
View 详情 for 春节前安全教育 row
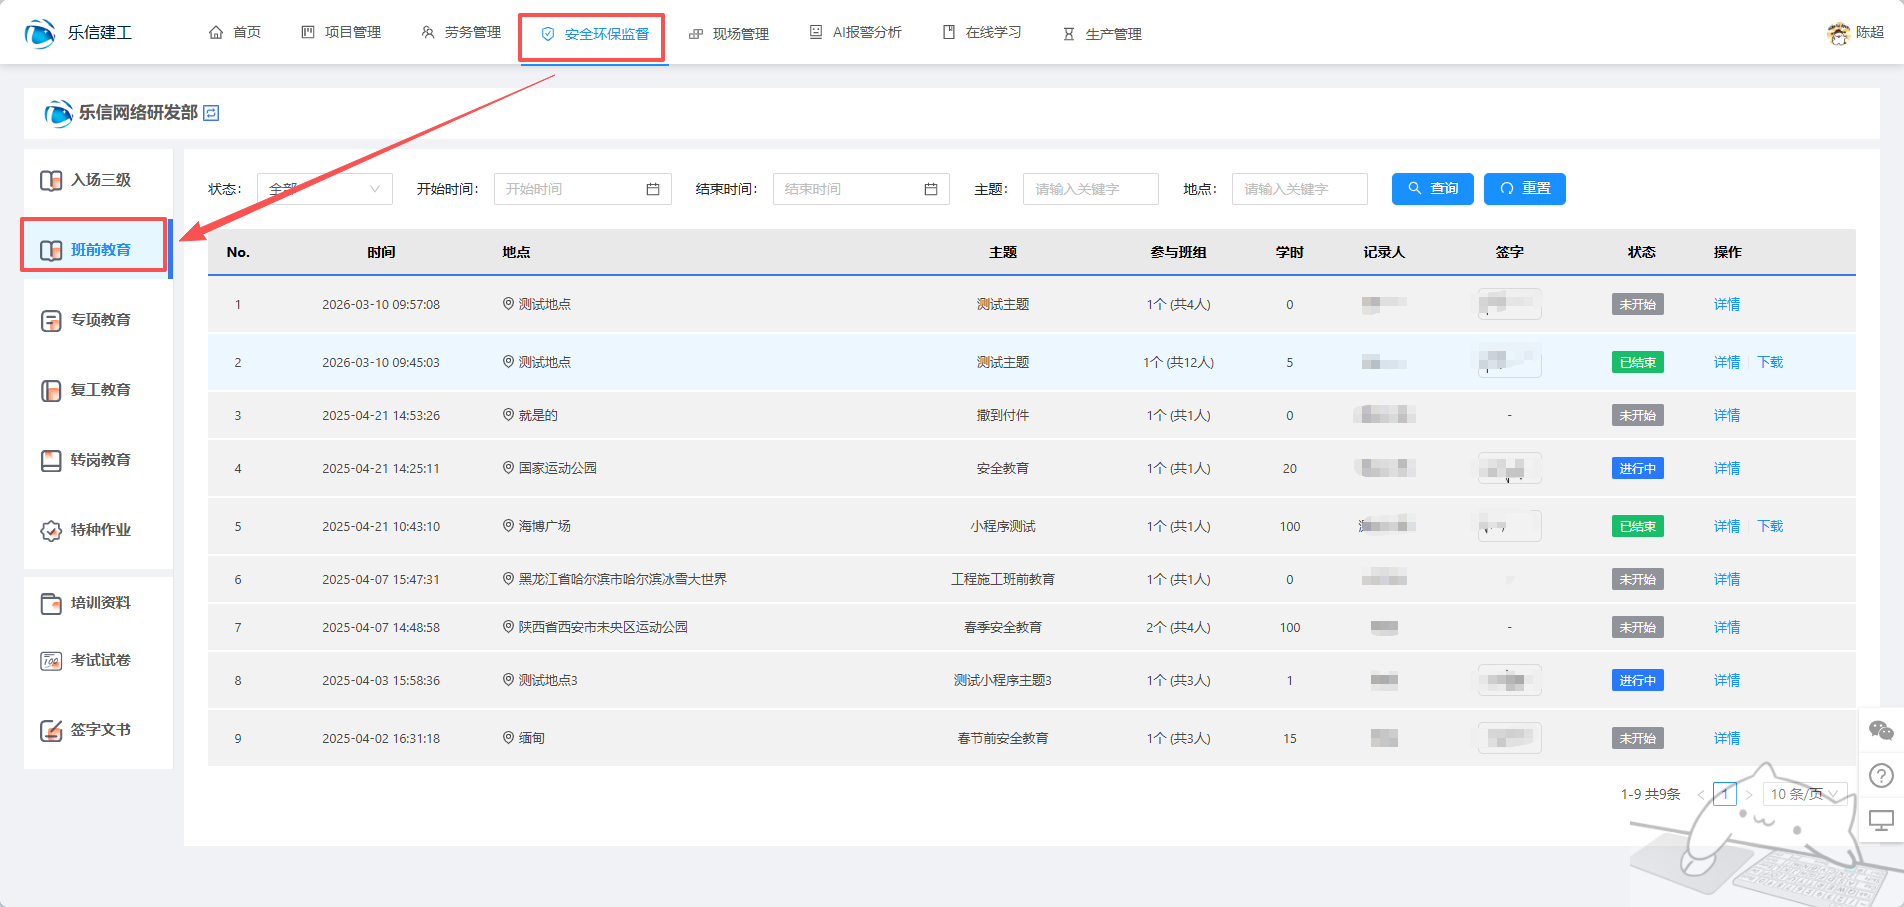click(1726, 738)
